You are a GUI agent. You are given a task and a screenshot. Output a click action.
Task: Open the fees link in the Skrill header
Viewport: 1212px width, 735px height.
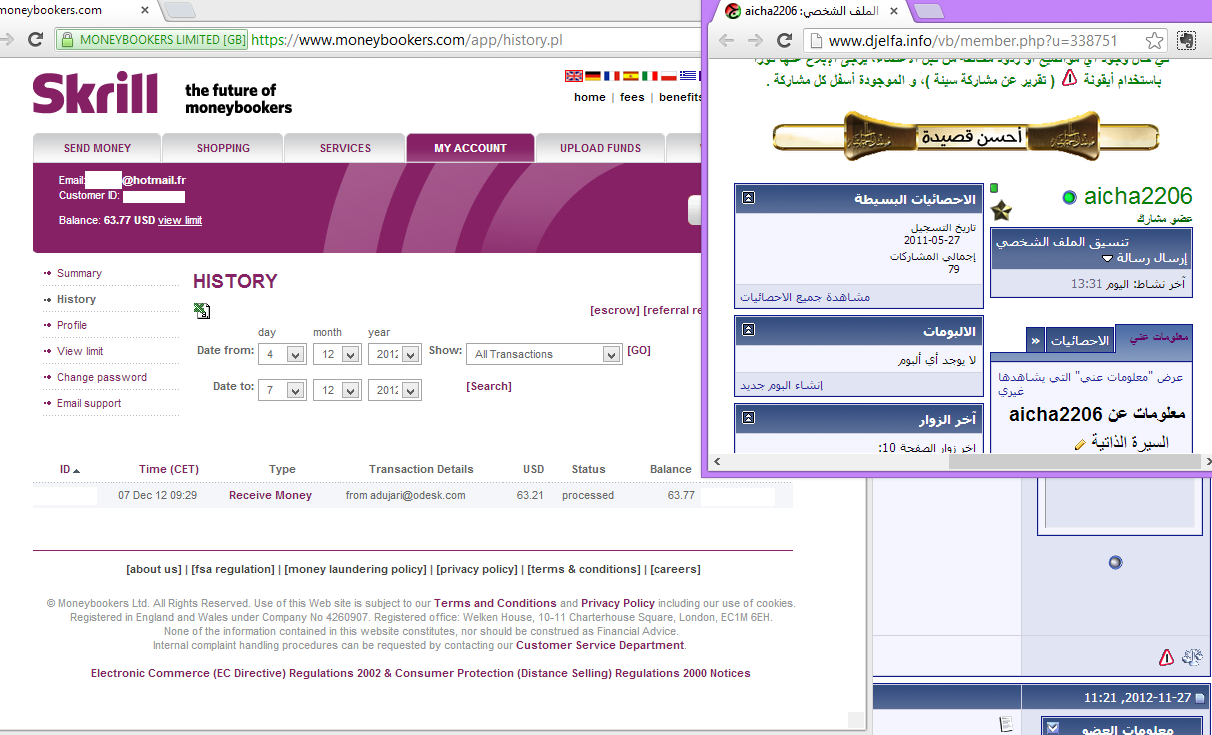coord(632,97)
